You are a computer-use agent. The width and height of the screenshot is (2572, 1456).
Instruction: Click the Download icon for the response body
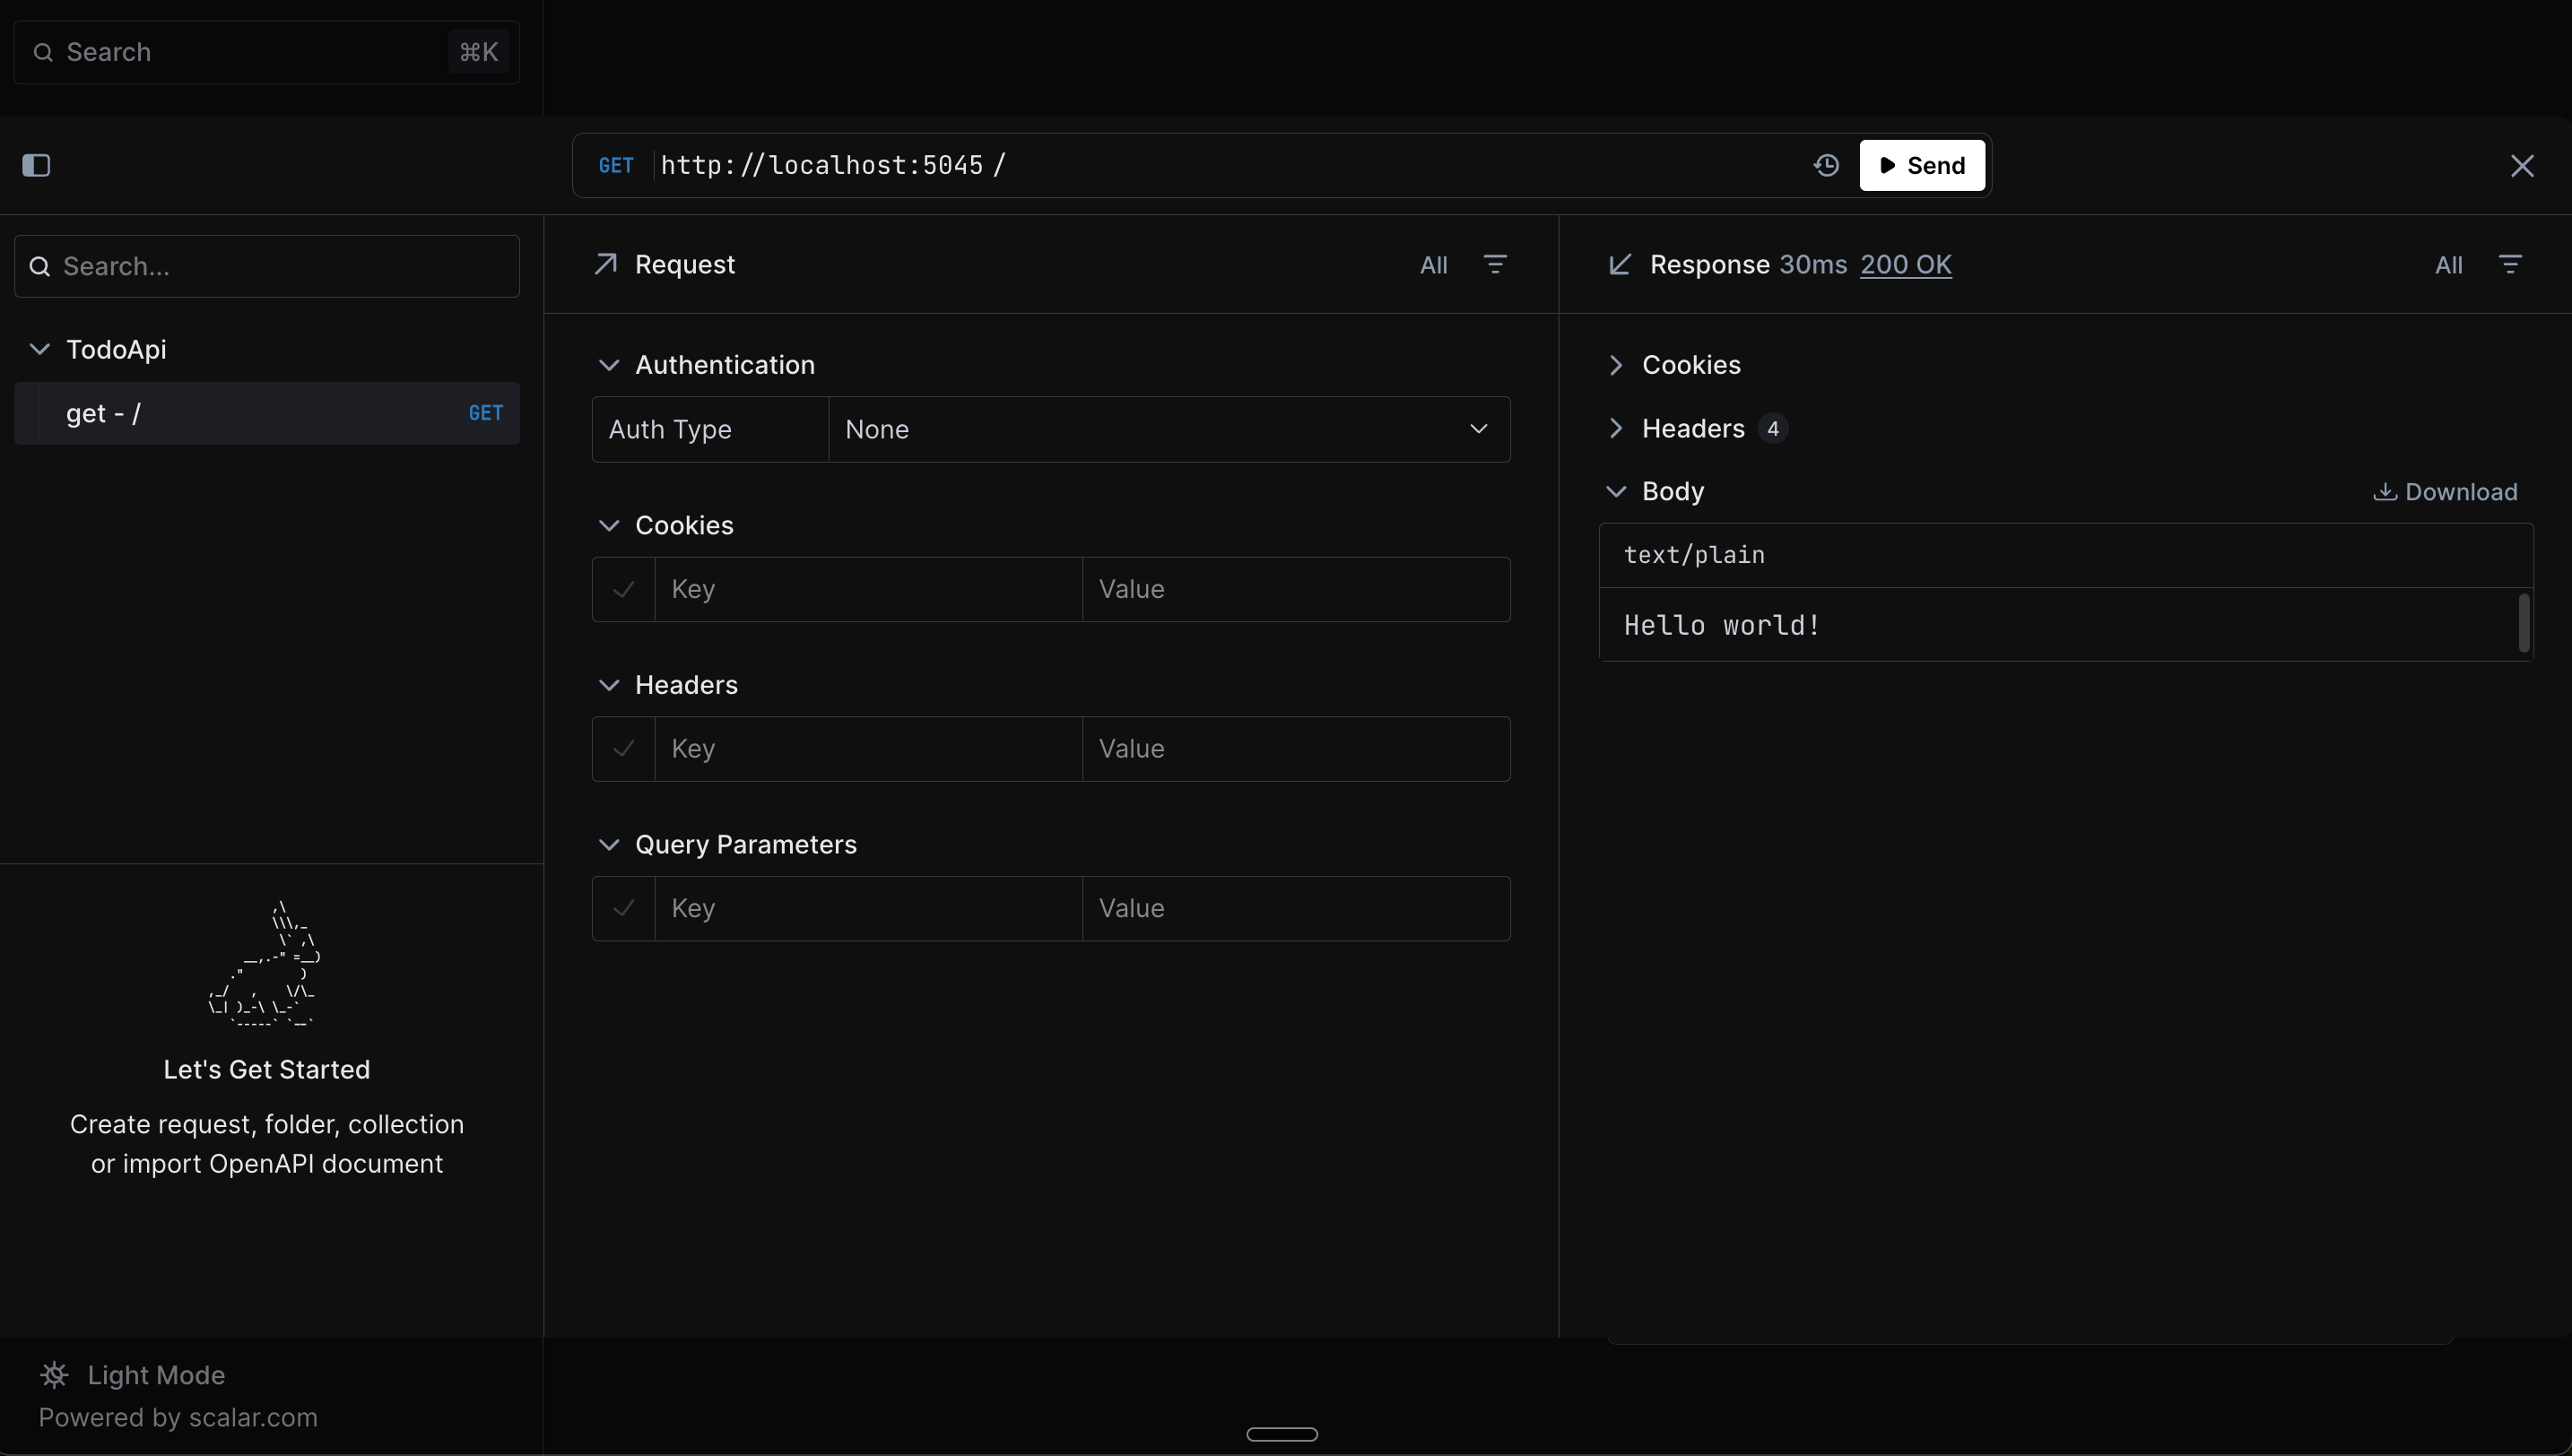pos(2386,491)
